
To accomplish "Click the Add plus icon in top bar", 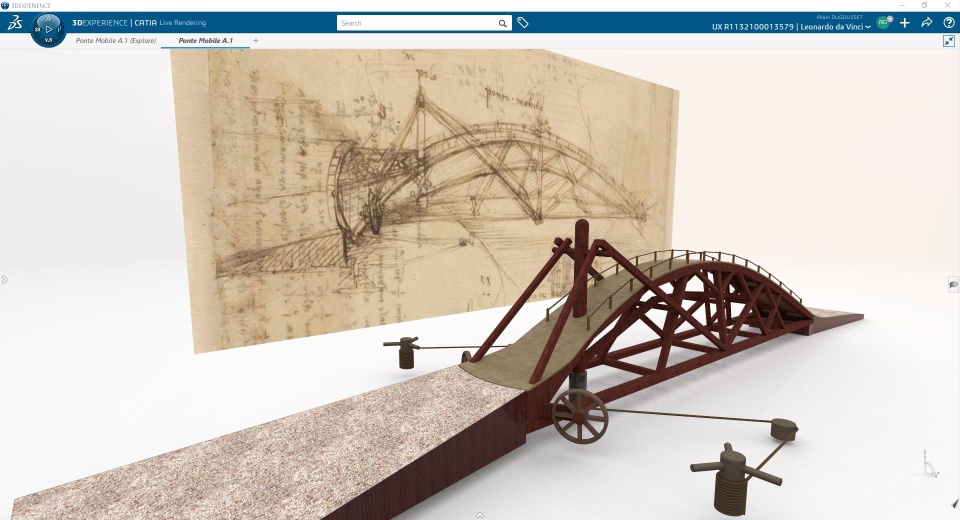I will pyautogui.click(x=905, y=23).
